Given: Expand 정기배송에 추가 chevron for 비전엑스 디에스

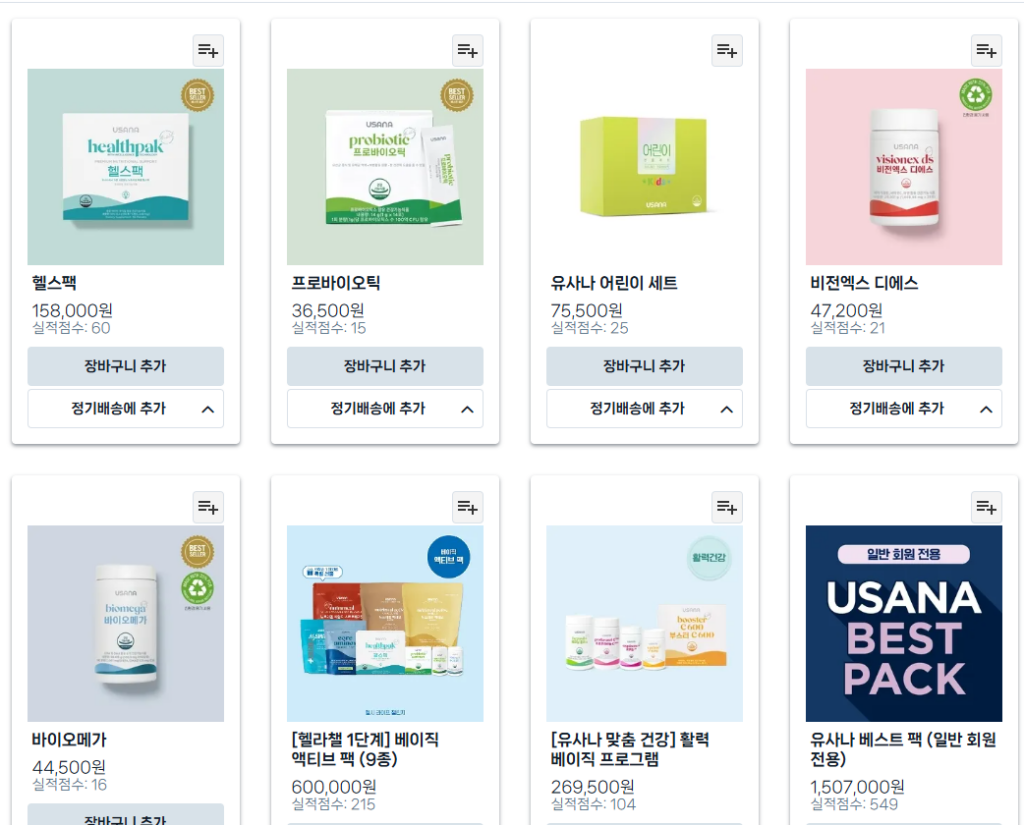Looking at the screenshot, I should coord(986,410).
